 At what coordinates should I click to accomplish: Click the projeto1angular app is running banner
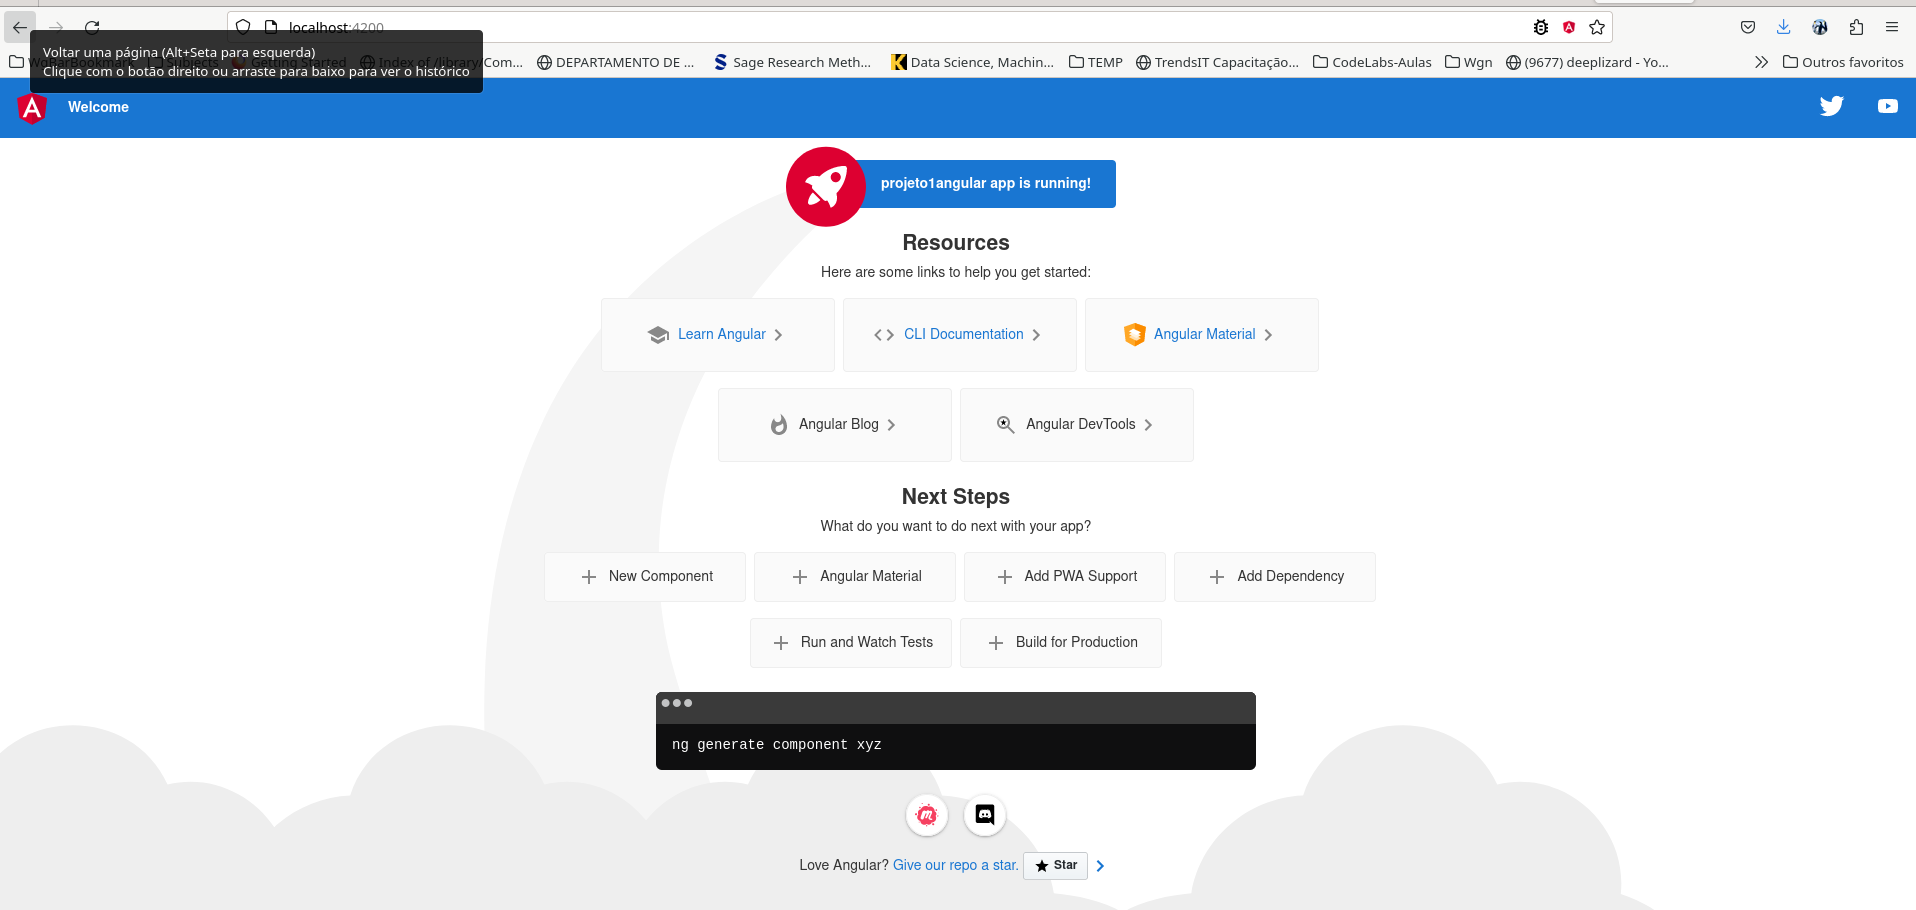[986, 184]
